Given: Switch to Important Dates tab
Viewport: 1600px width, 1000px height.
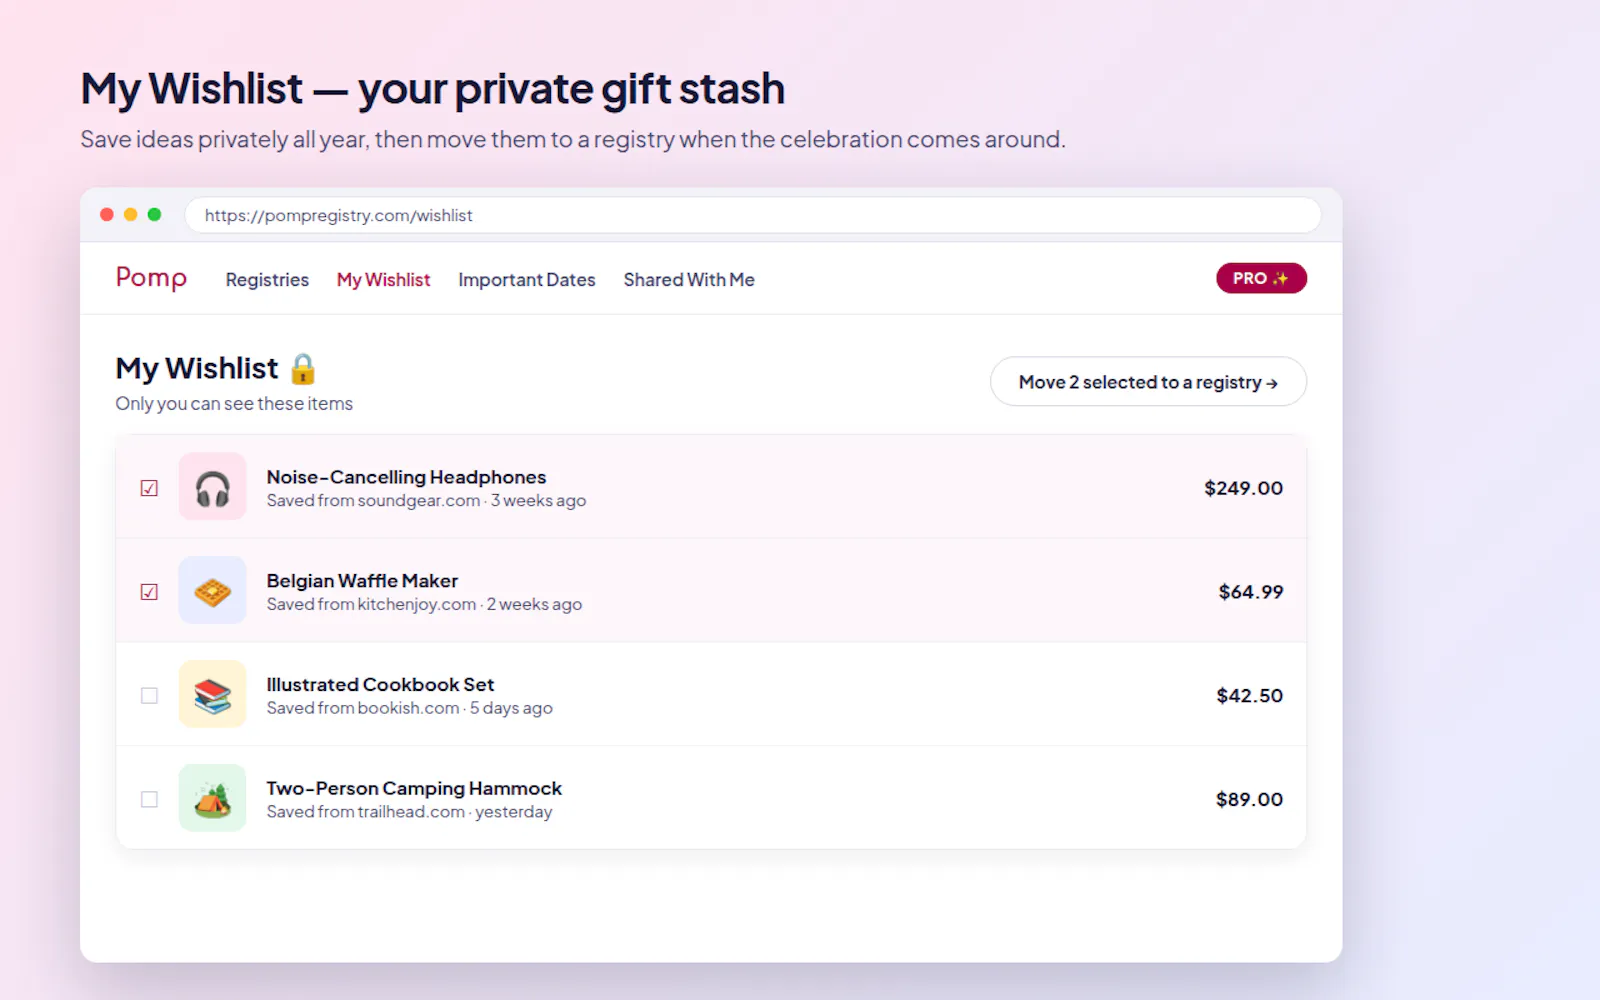Looking at the screenshot, I should coord(527,280).
